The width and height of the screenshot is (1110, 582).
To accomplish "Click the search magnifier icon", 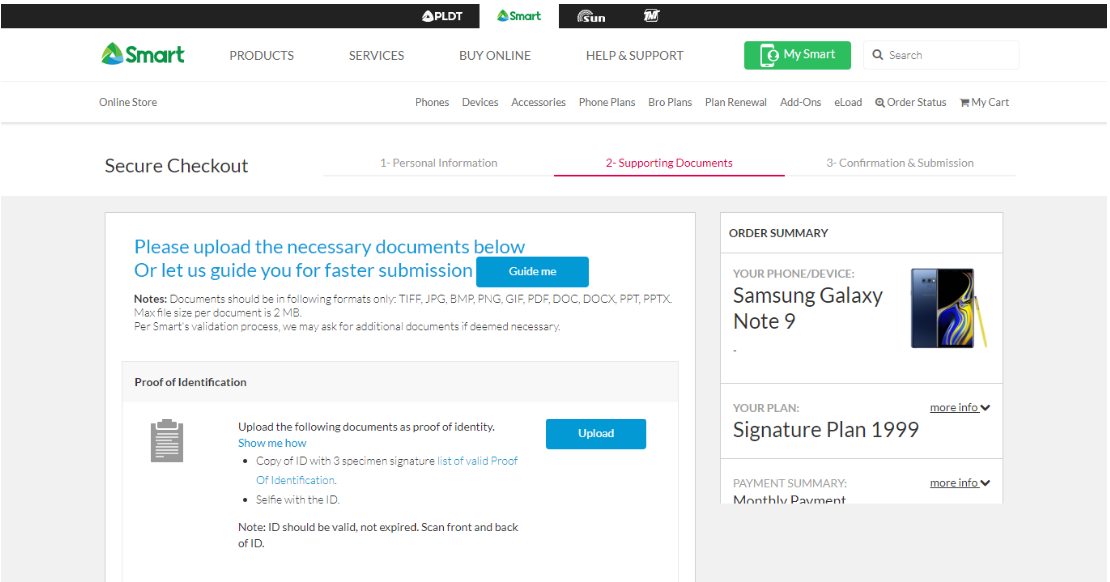I will pyautogui.click(x=878, y=55).
